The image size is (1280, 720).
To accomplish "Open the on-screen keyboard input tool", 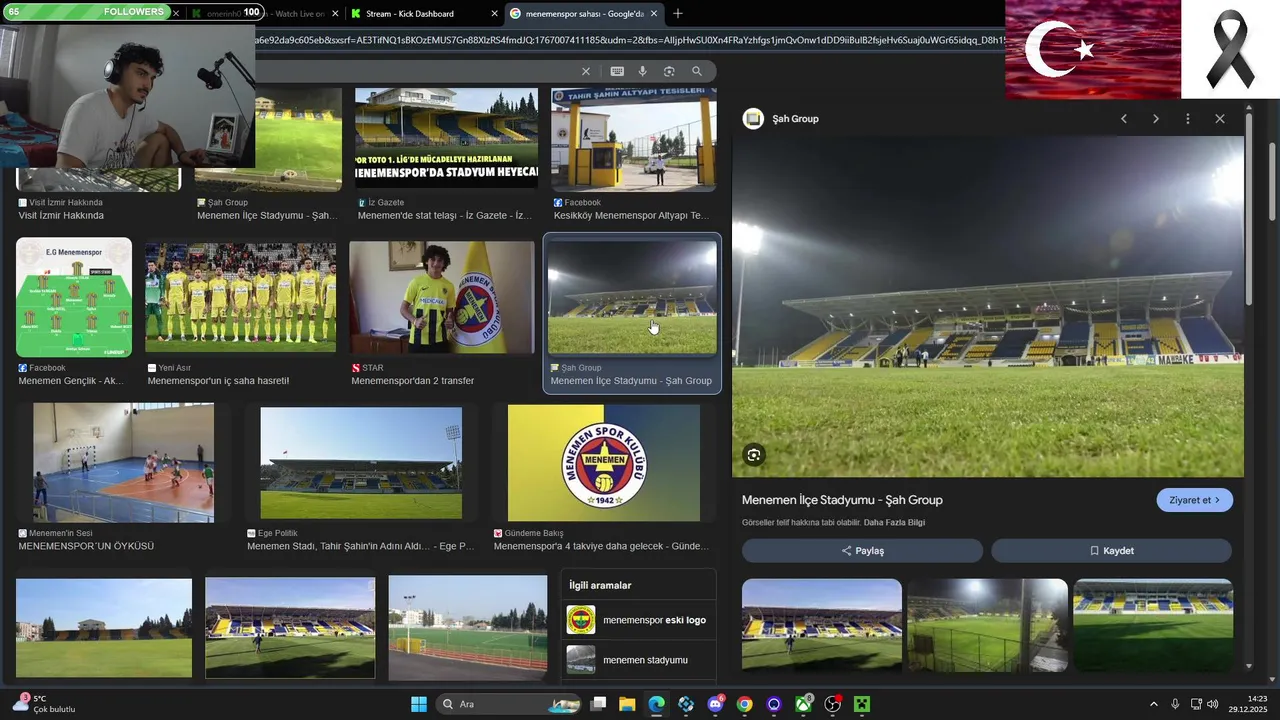I will (617, 71).
